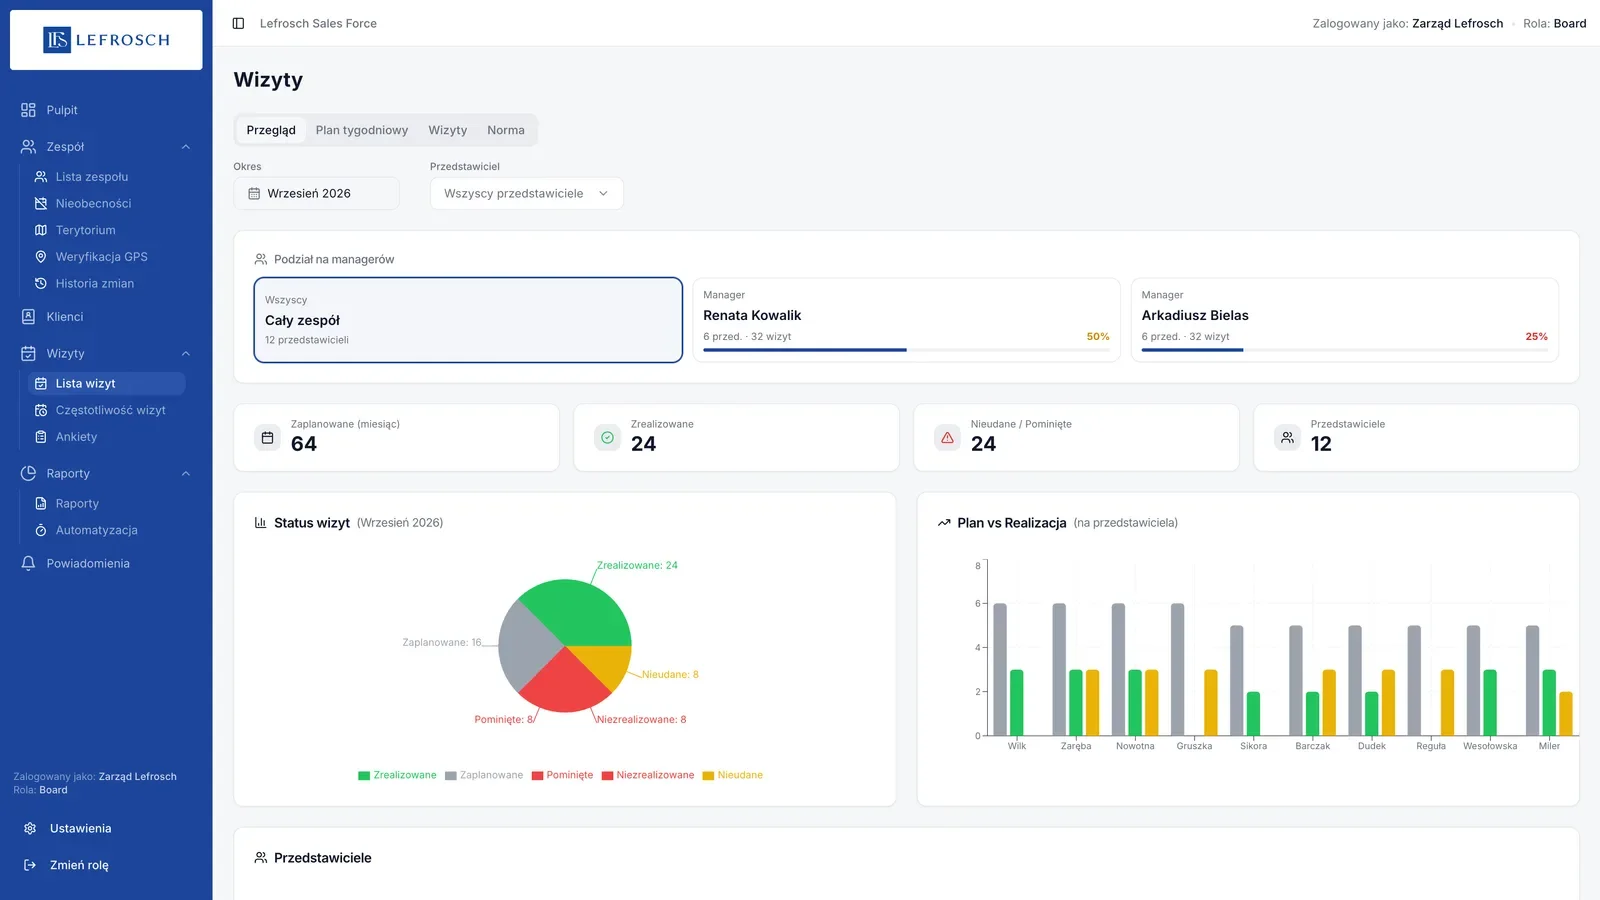Image resolution: width=1600 pixels, height=900 pixels.
Task: Click the Ustawienia gear icon
Action: coord(30,829)
